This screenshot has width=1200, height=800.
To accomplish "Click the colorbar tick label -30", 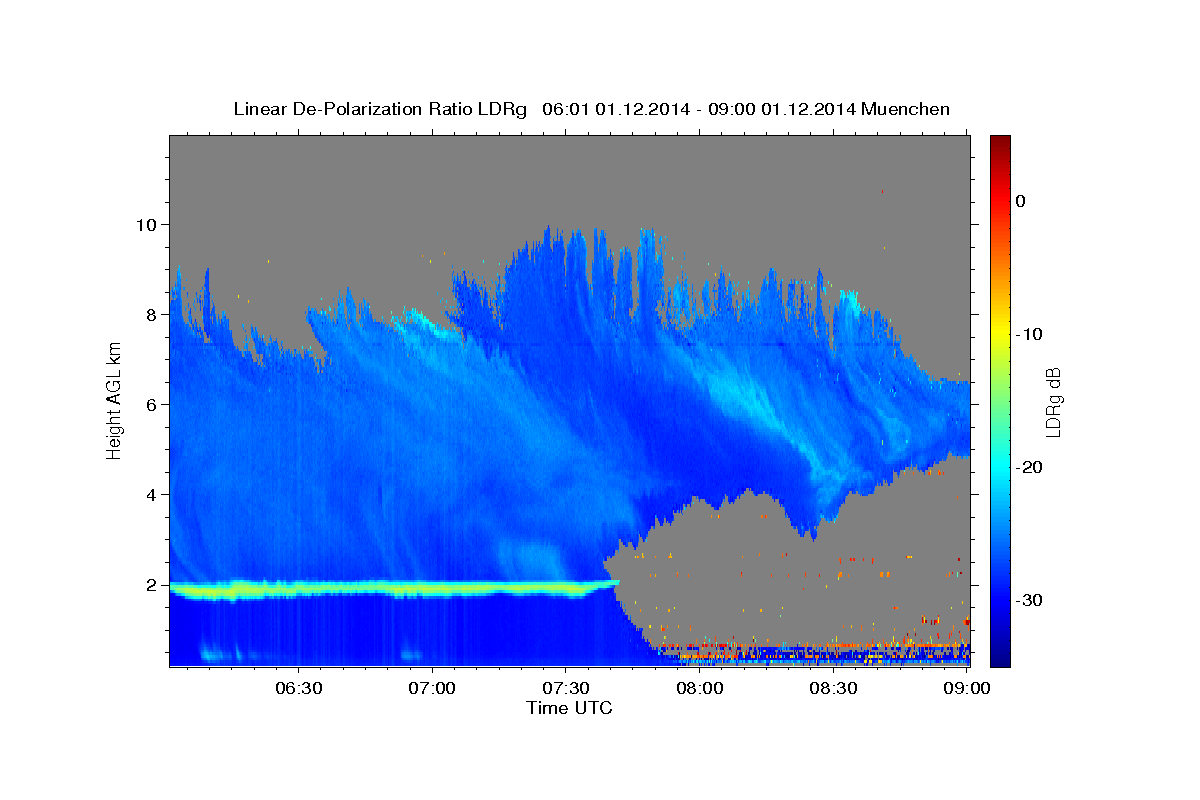I will pyautogui.click(x=1029, y=600).
